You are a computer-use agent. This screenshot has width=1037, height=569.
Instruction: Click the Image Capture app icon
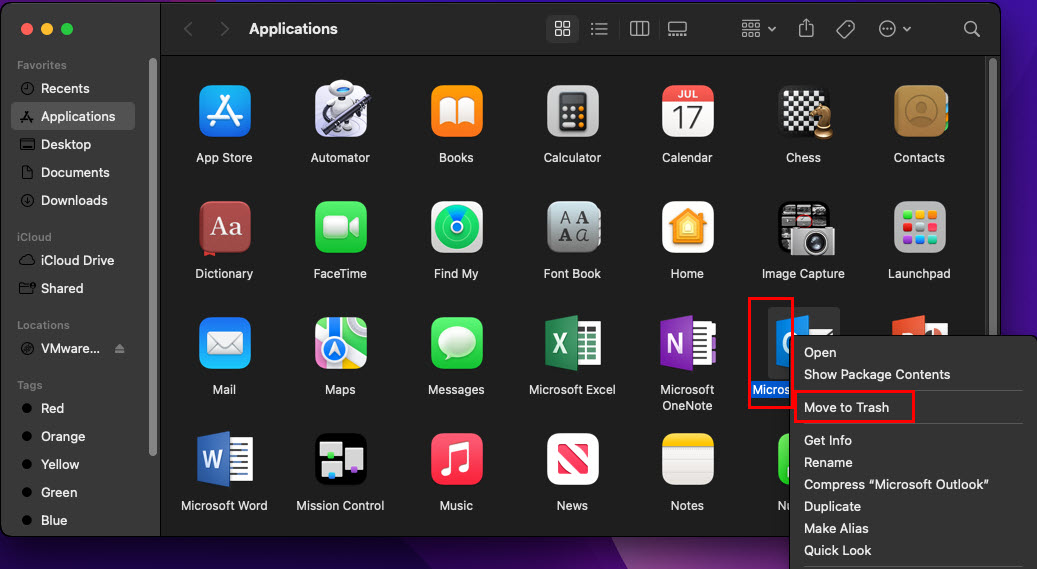805,229
